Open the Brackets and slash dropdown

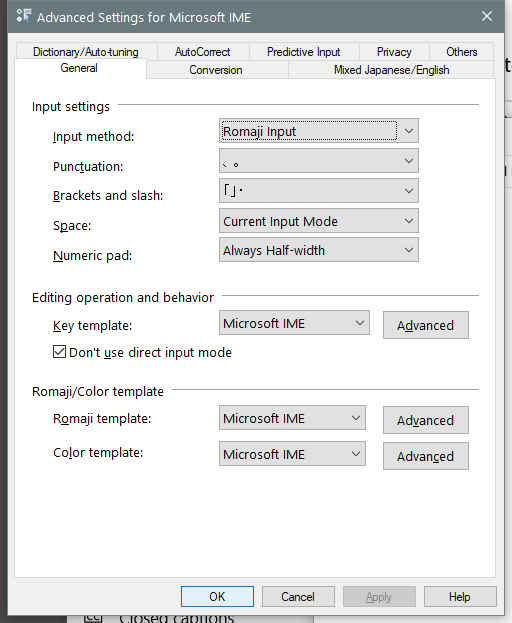coord(319,190)
